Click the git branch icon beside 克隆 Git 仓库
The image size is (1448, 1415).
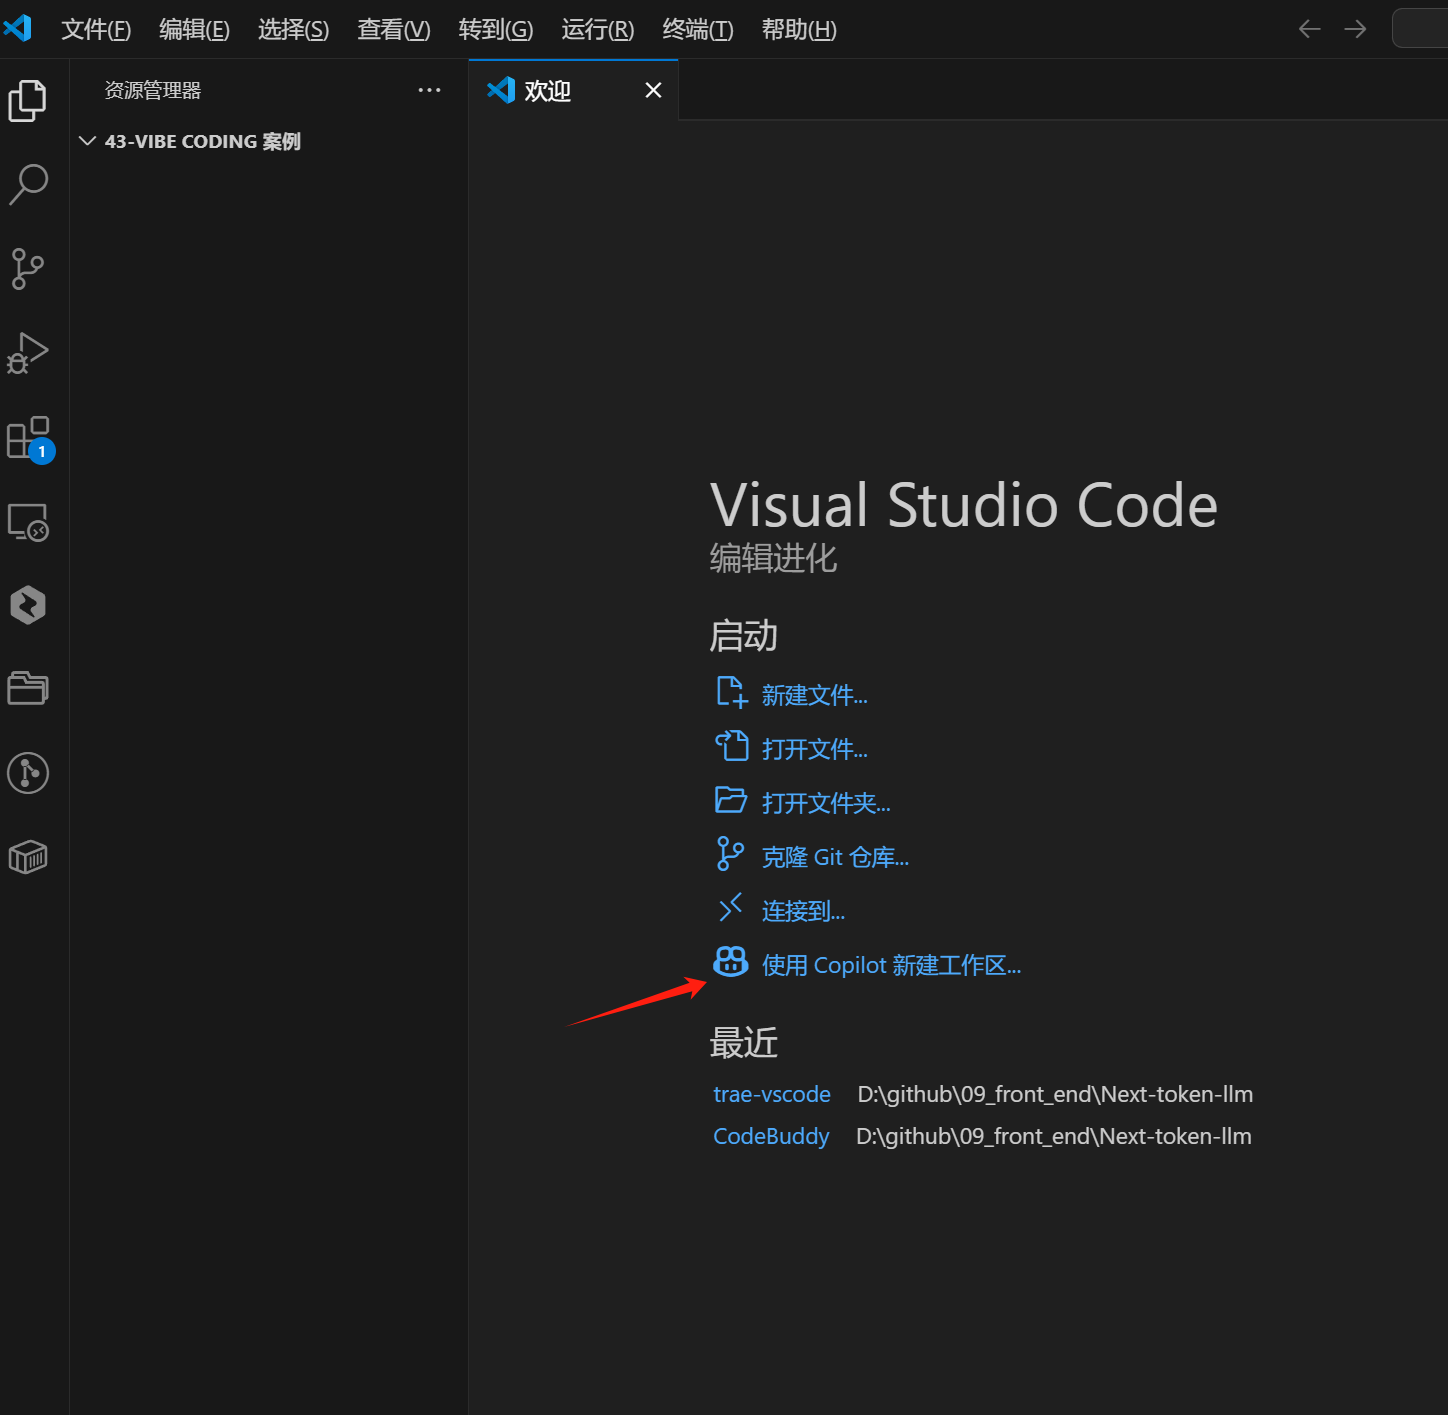pyautogui.click(x=731, y=854)
